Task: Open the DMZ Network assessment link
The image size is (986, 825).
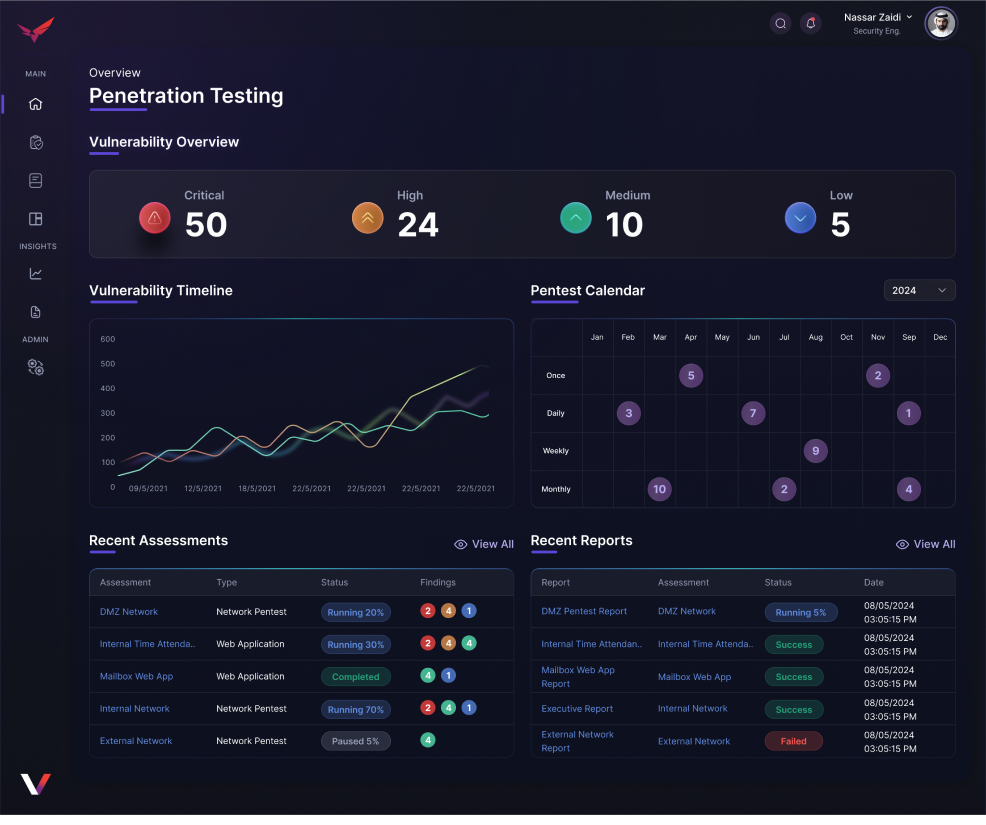Action: pyautogui.click(x=129, y=612)
